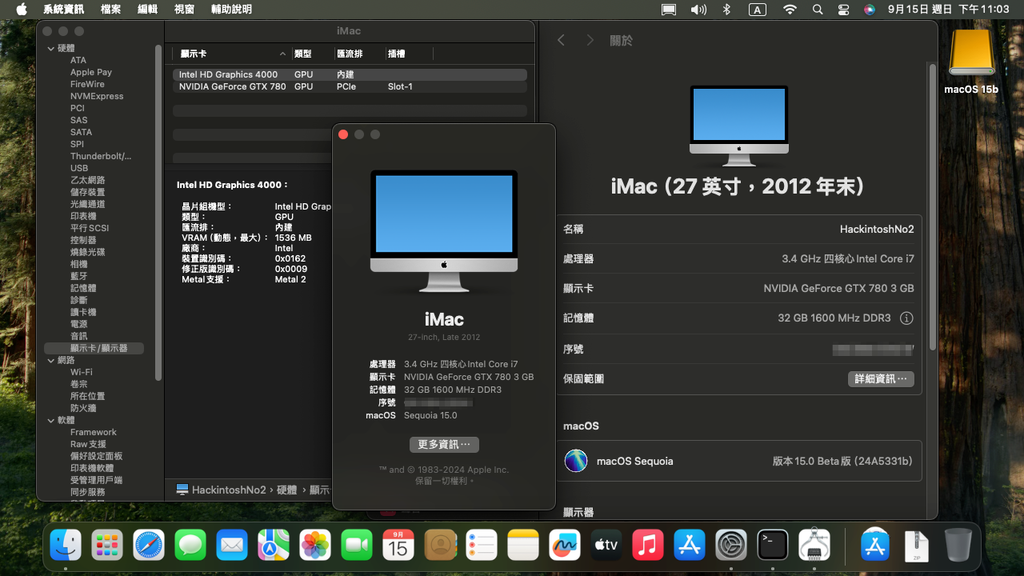This screenshot has width=1024, height=576.
Task: Open Control Center in menu bar
Action: pyautogui.click(x=844, y=9)
